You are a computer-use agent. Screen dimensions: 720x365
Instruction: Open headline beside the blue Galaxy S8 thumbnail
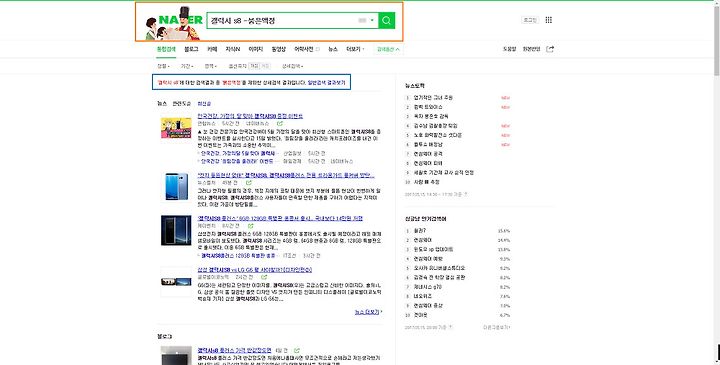click(x=286, y=175)
